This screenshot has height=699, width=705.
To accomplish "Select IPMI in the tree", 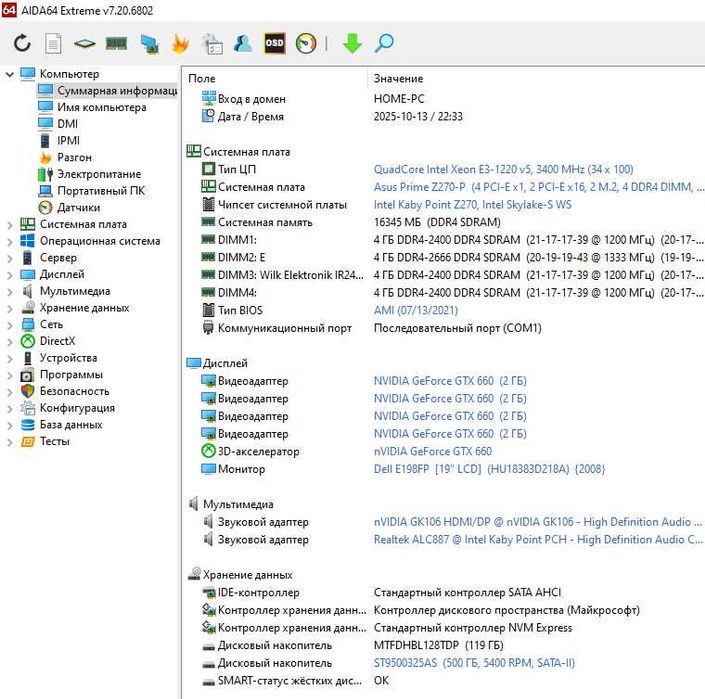I will [68, 141].
